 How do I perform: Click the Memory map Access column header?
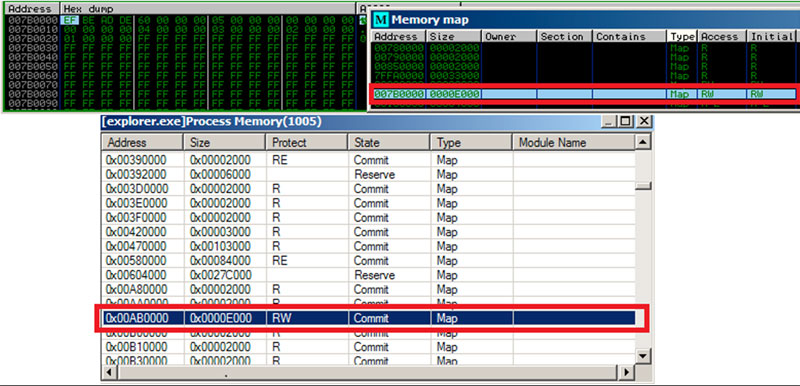coord(722,37)
